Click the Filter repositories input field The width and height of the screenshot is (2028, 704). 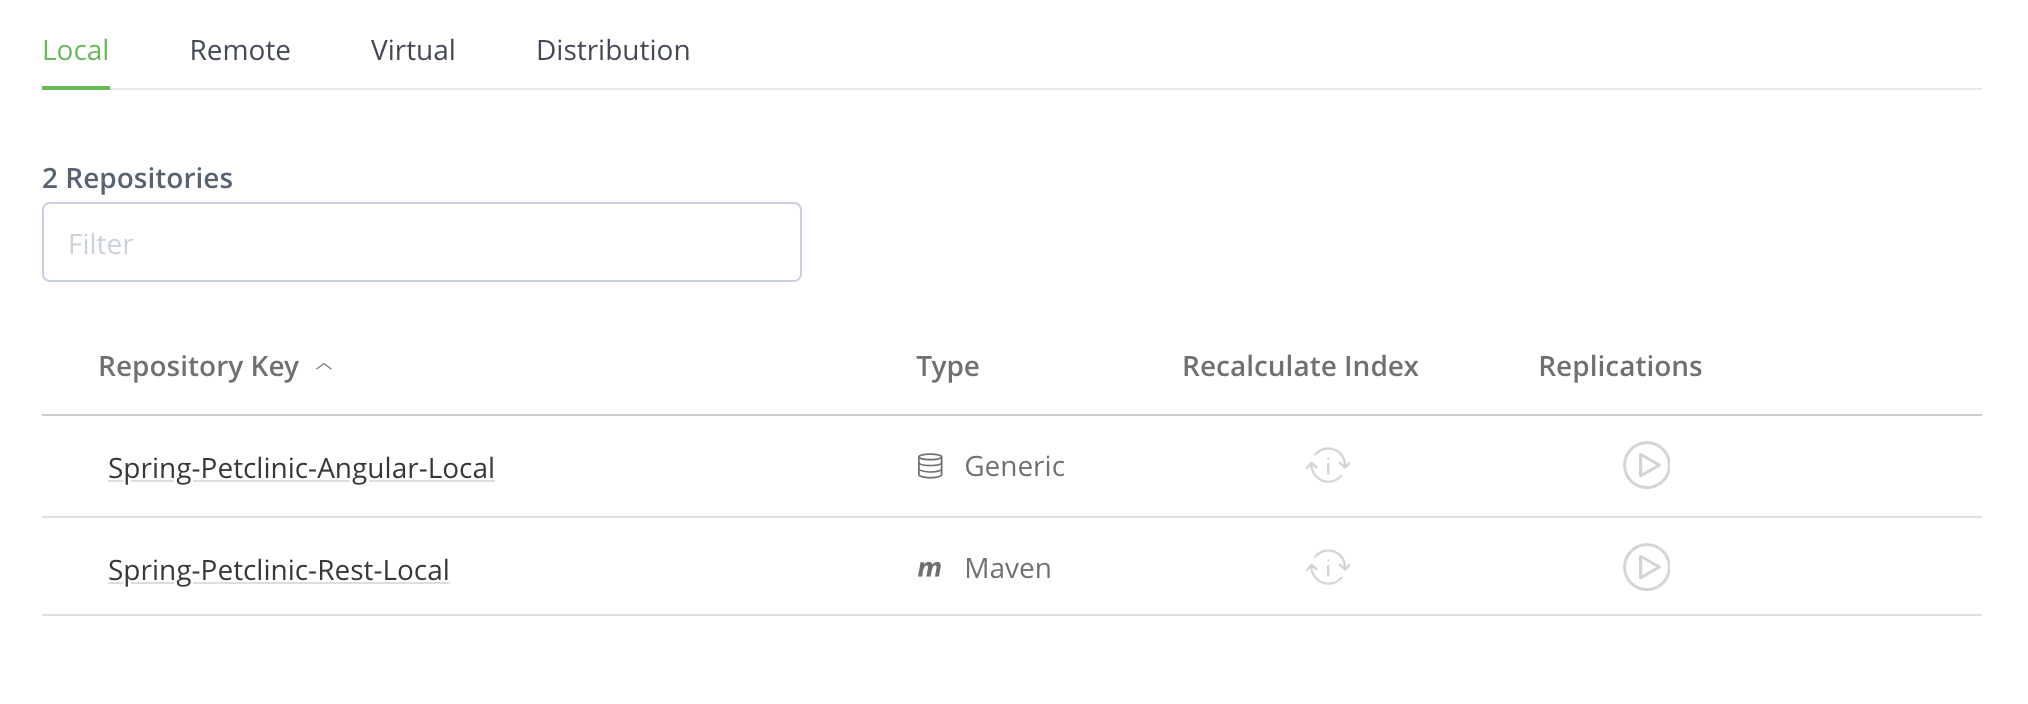pyautogui.click(x=421, y=243)
